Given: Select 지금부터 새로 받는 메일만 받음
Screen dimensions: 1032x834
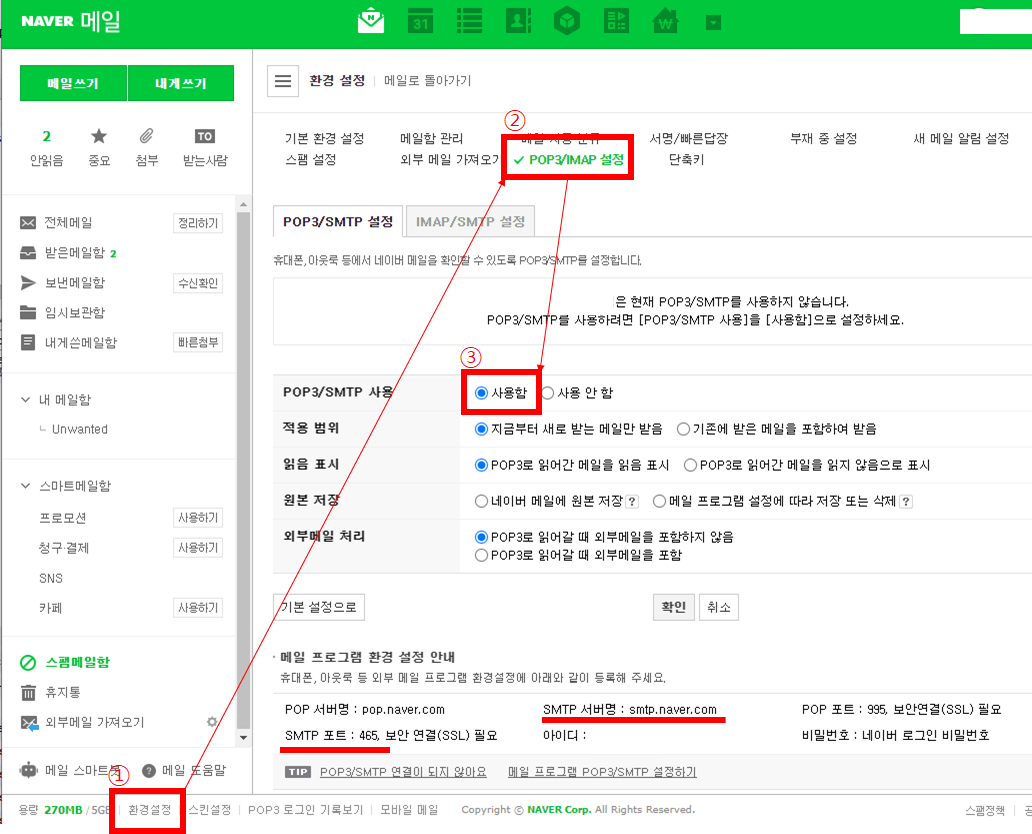Looking at the screenshot, I should (481, 429).
